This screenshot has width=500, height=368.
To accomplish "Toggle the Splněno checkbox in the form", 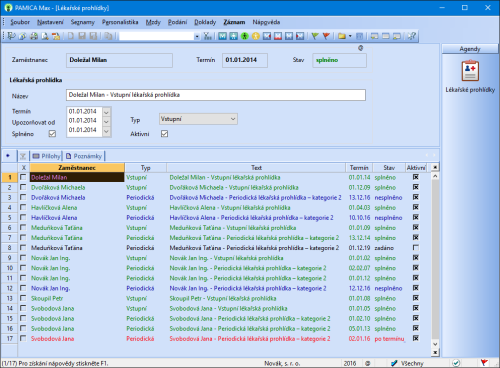I will pyautogui.click(x=52, y=134).
